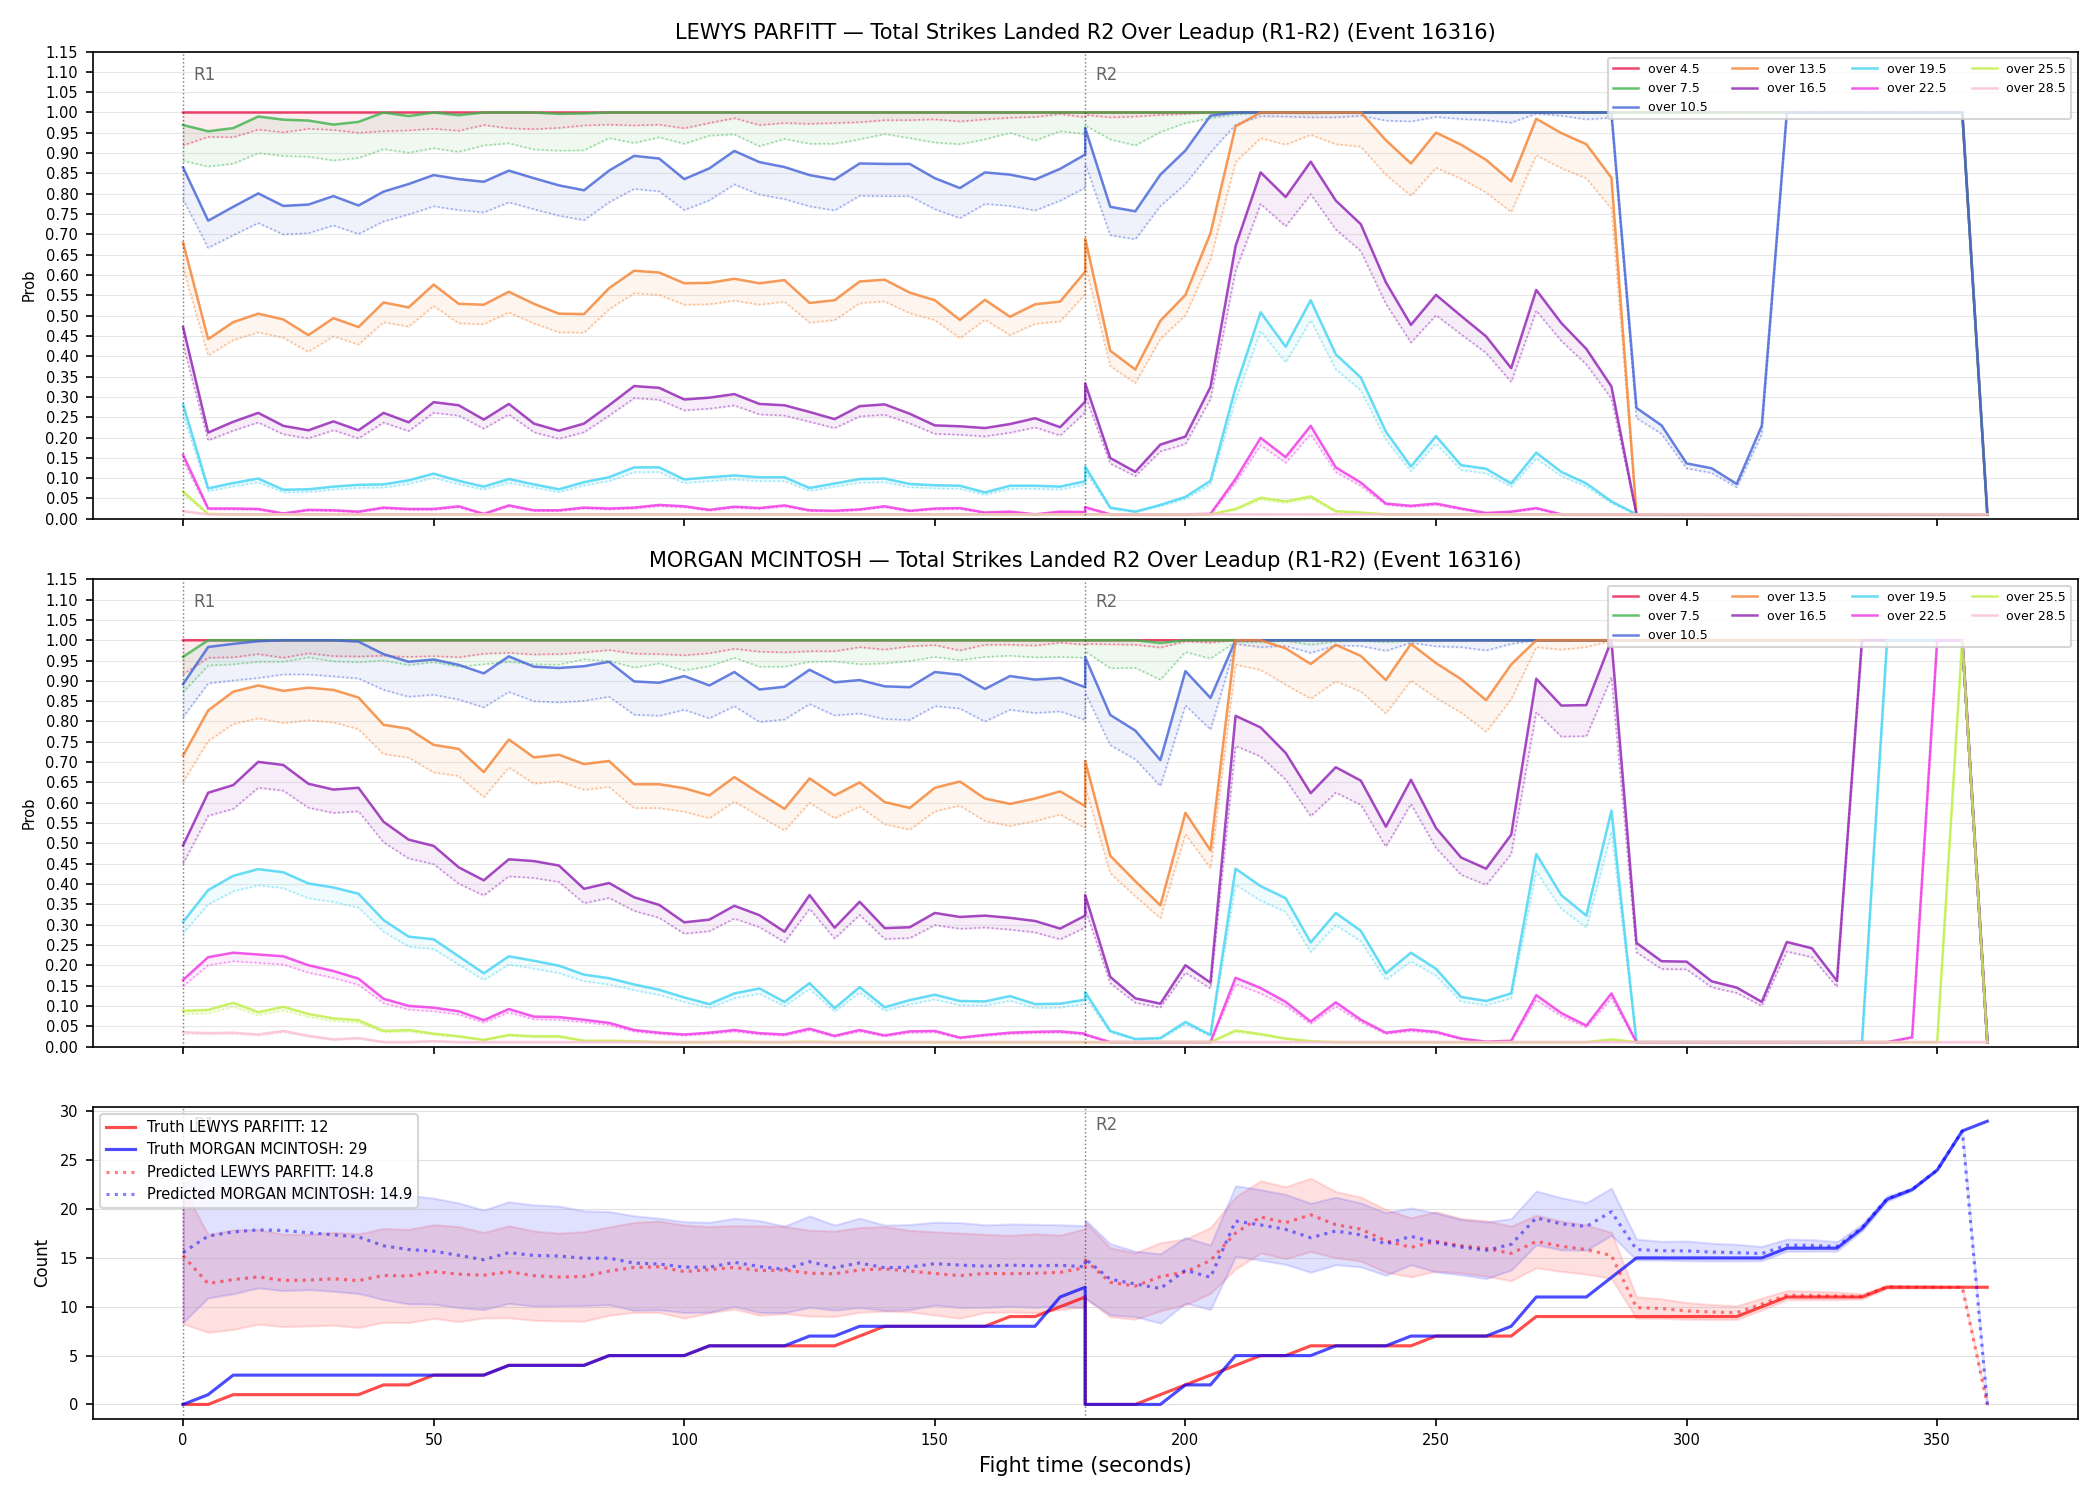2100x1500 pixels.
Task: Click the 1.15 tick on the Parfitt Prob axis
Action: [x=62, y=52]
